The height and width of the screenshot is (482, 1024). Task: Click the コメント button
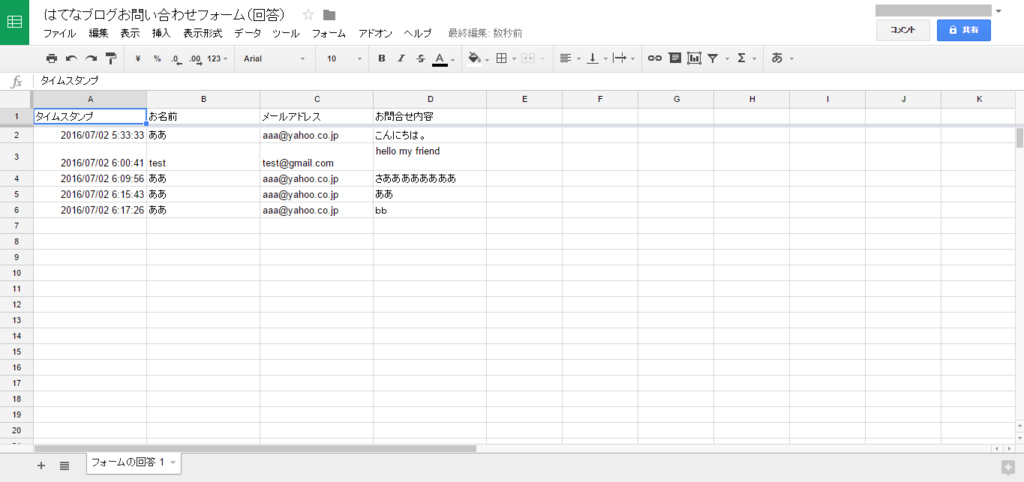(x=903, y=30)
